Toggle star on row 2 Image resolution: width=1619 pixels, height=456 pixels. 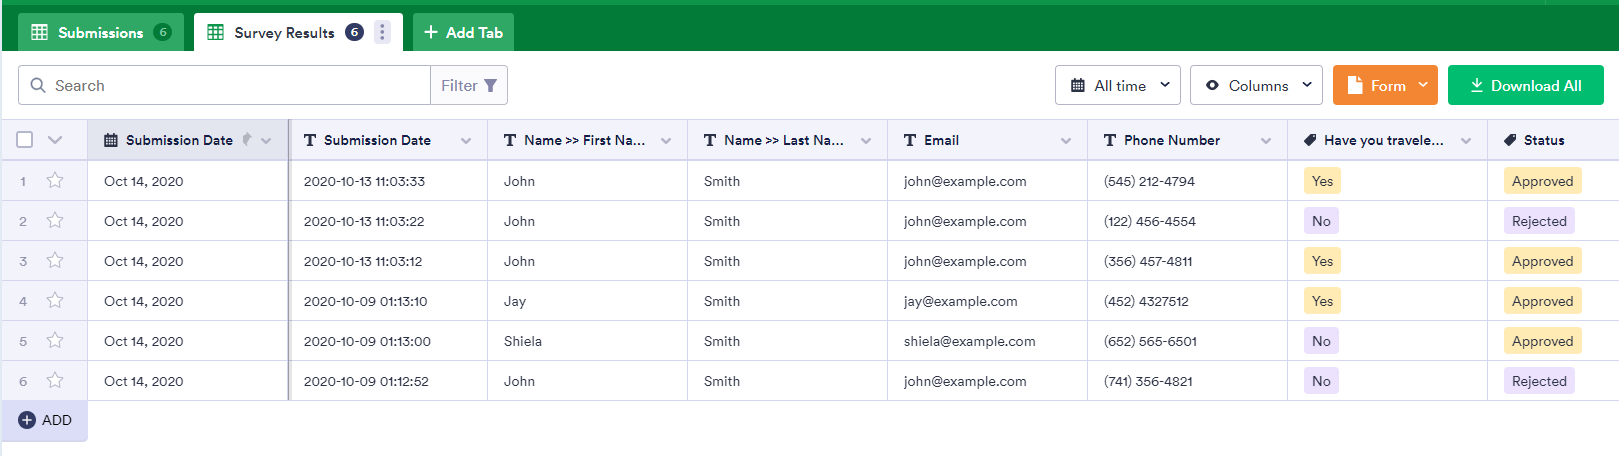tap(55, 221)
